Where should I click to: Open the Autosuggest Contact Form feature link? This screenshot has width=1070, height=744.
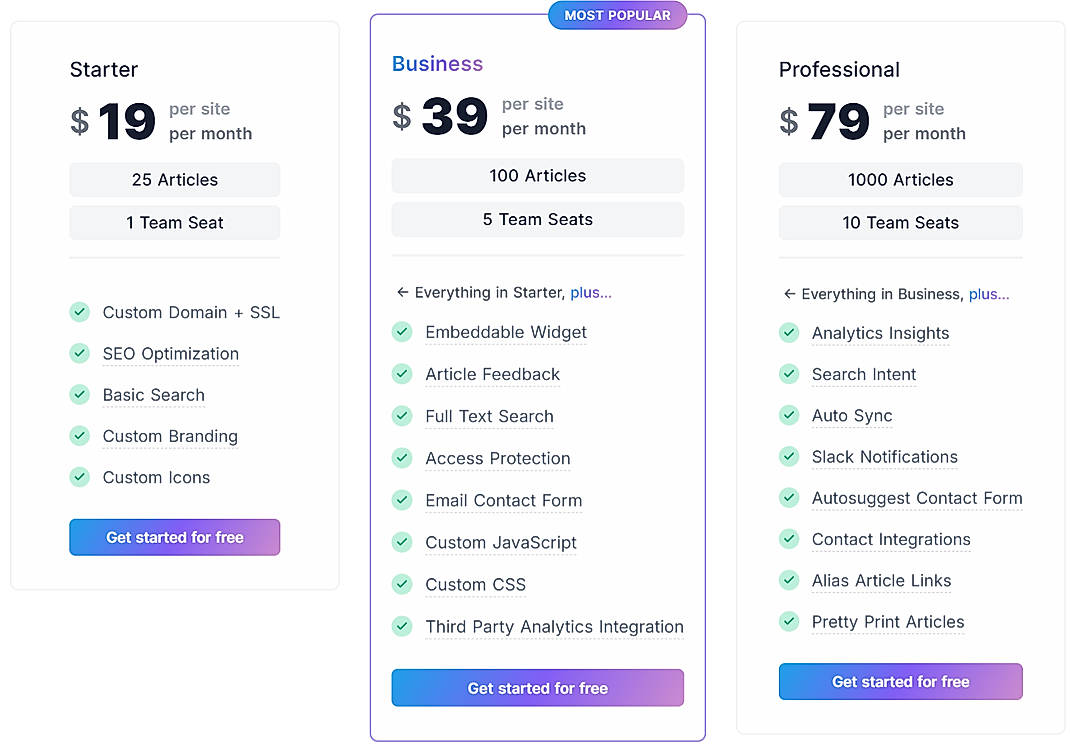(x=917, y=498)
